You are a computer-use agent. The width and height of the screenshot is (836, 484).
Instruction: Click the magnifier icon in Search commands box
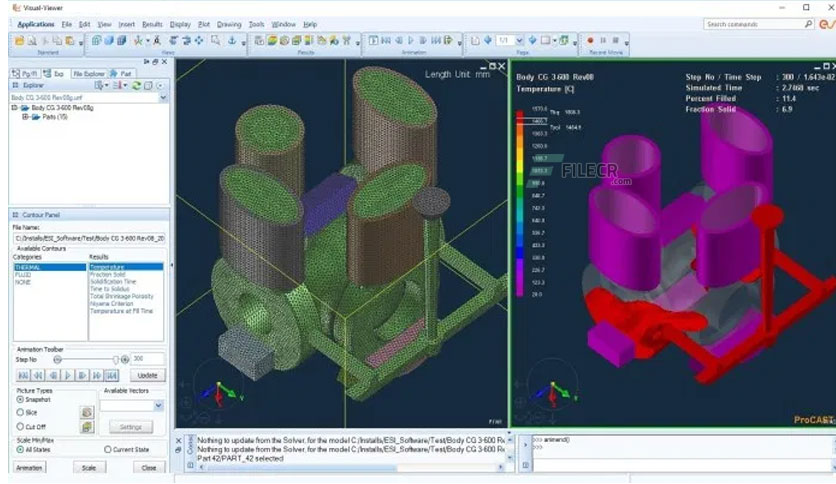click(808, 24)
